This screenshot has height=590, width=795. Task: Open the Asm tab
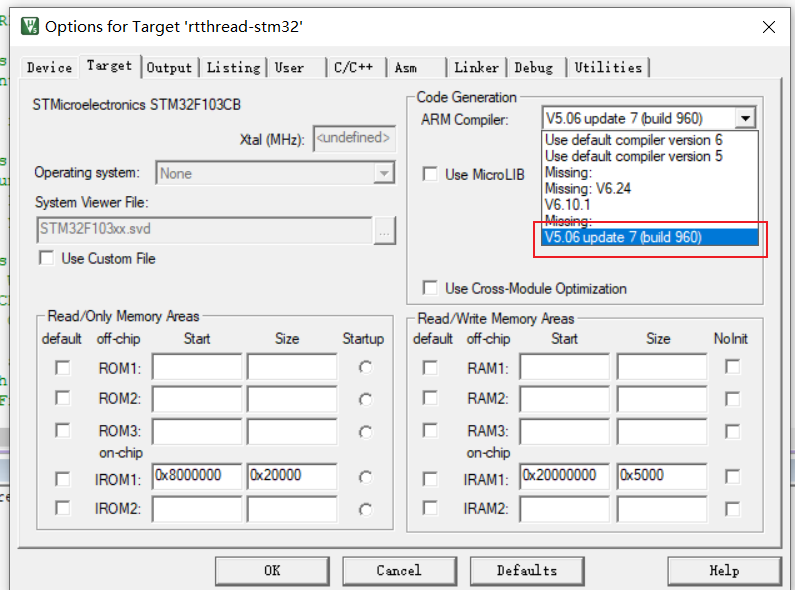tap(417, 67)
